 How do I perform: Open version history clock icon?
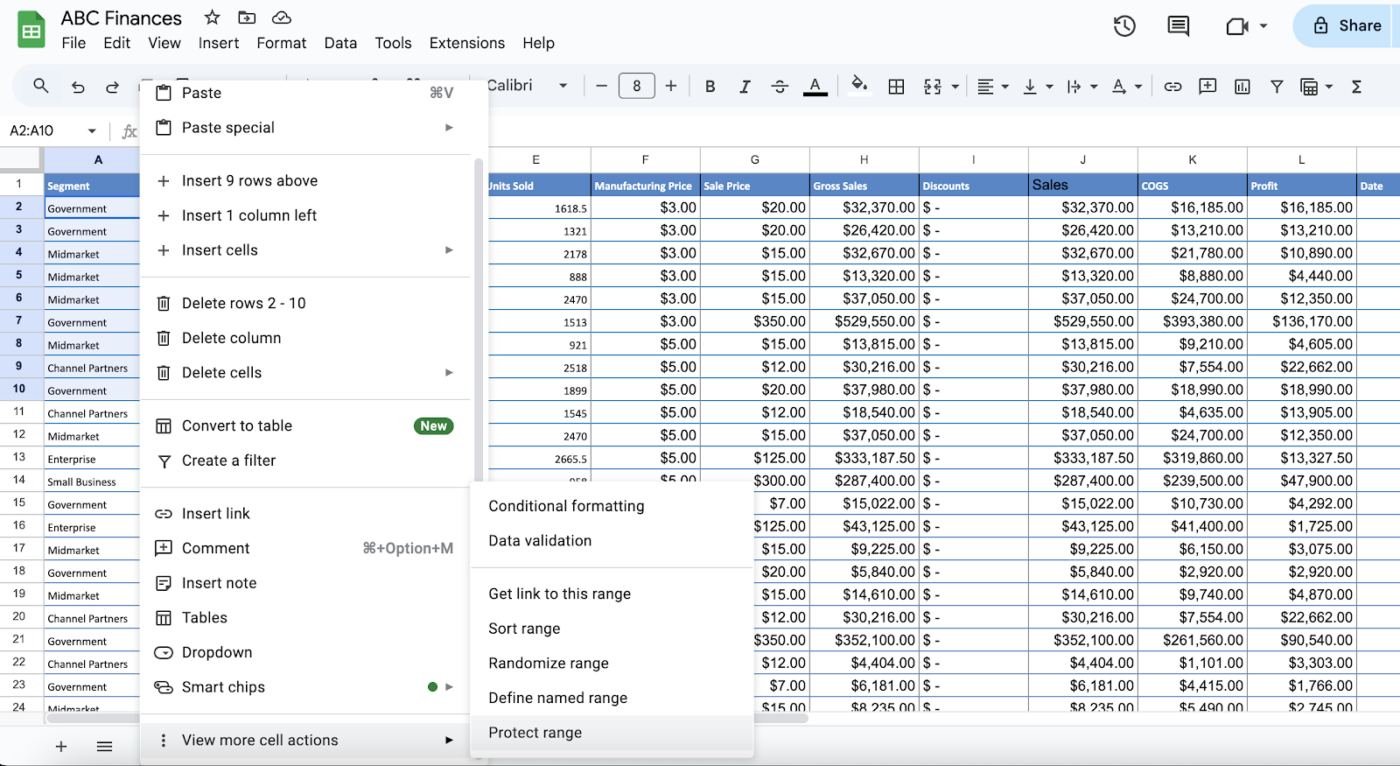tap(1124, 26)
